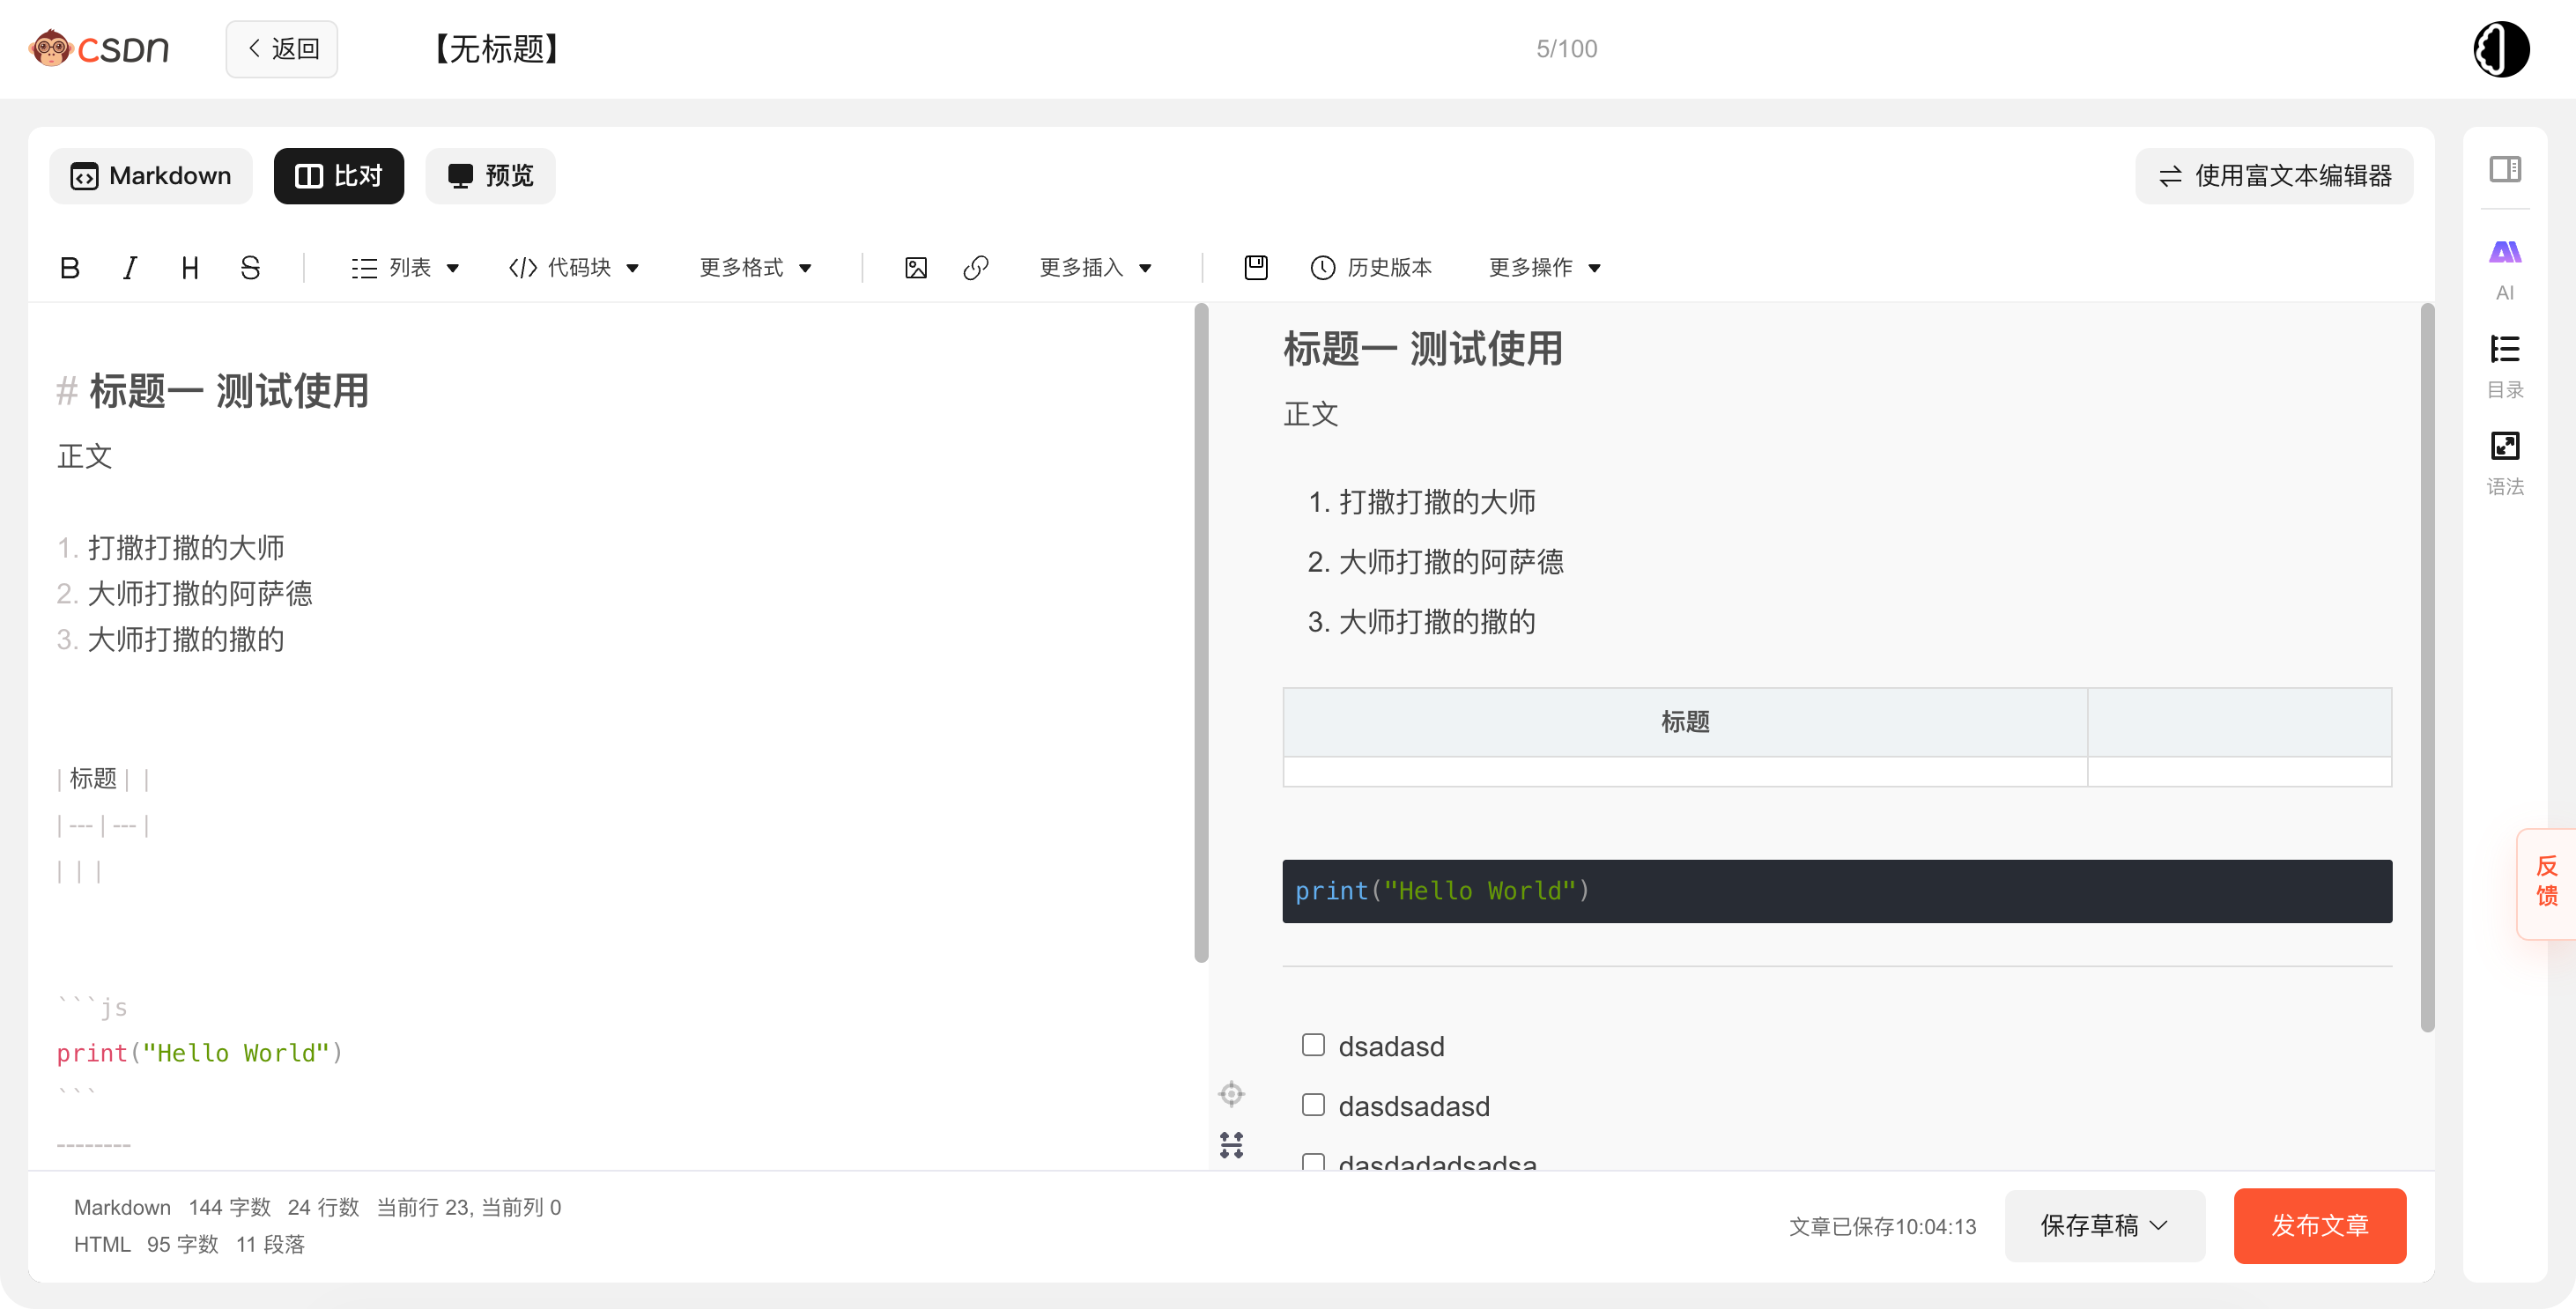Viewport: 2576px width, 1309px height.
Task: Open the AI assistant
Action: (2505, 269)
